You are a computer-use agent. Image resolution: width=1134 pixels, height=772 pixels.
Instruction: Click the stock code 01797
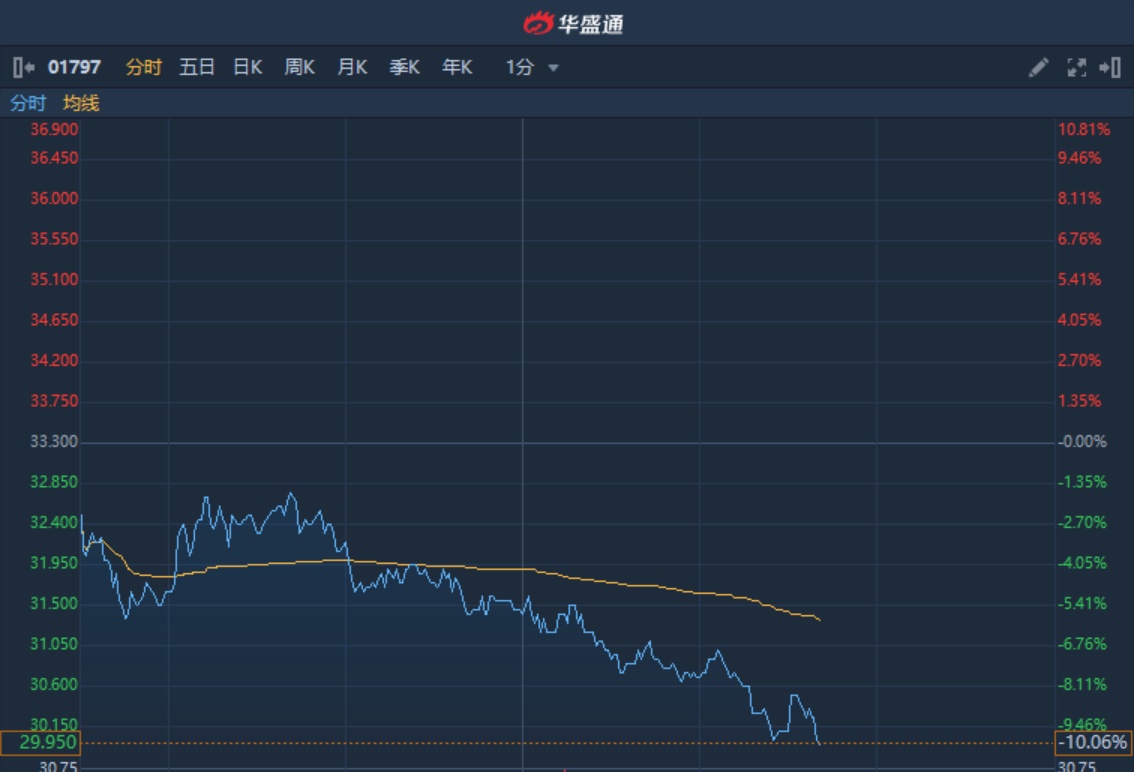pyautogui.click(x=74, y=68)
